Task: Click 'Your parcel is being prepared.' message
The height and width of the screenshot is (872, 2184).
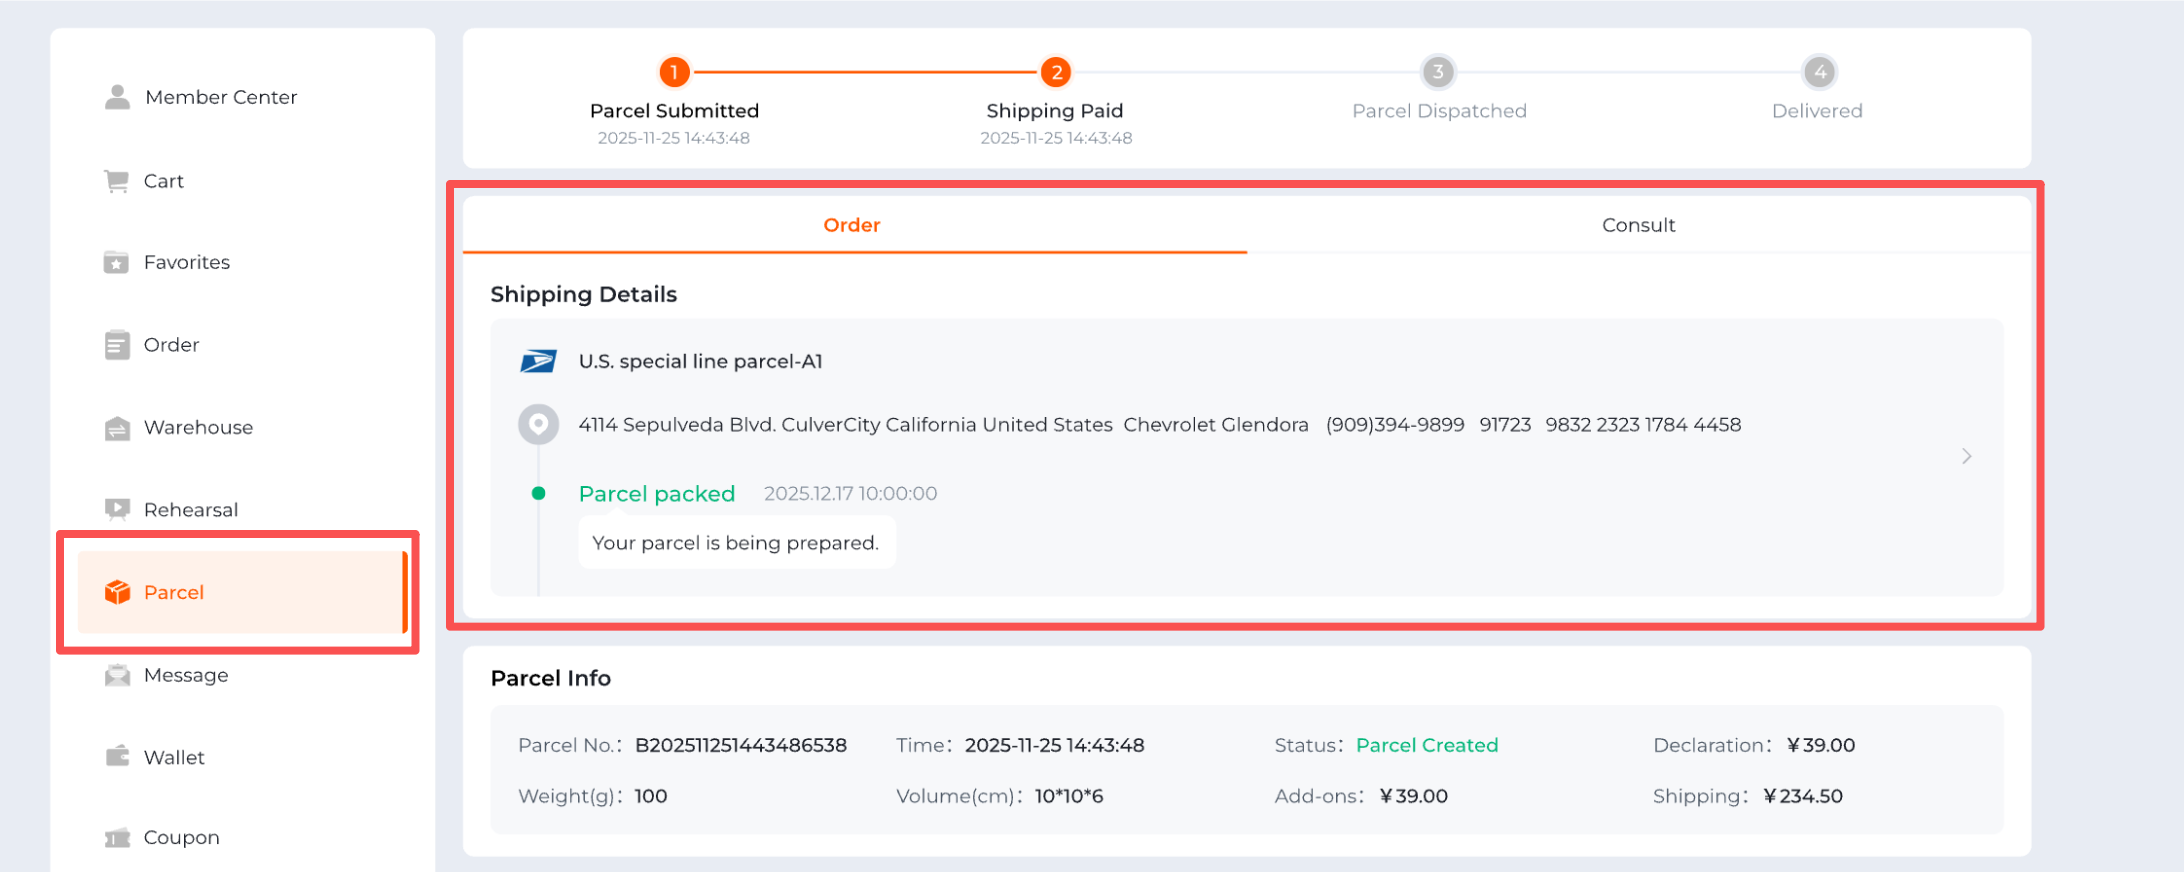Action: click(736, 543)
